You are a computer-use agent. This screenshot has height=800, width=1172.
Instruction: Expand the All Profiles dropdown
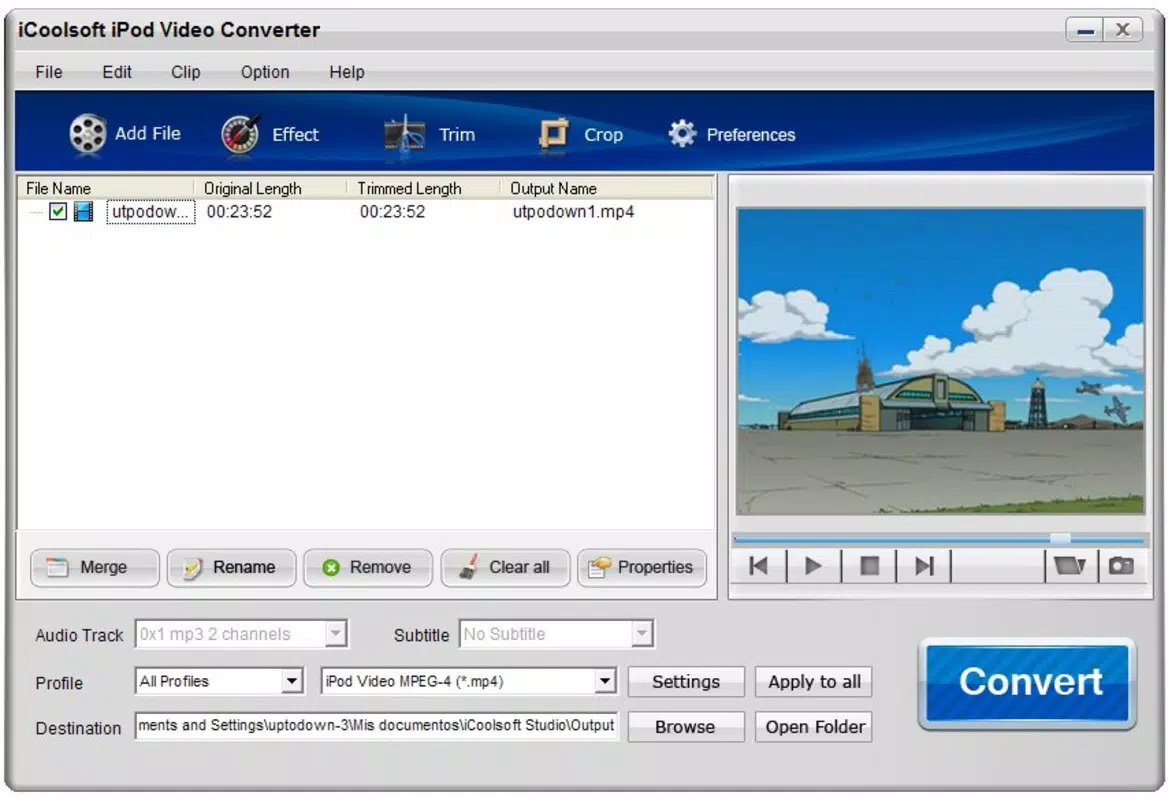click(x=292, y=681)
